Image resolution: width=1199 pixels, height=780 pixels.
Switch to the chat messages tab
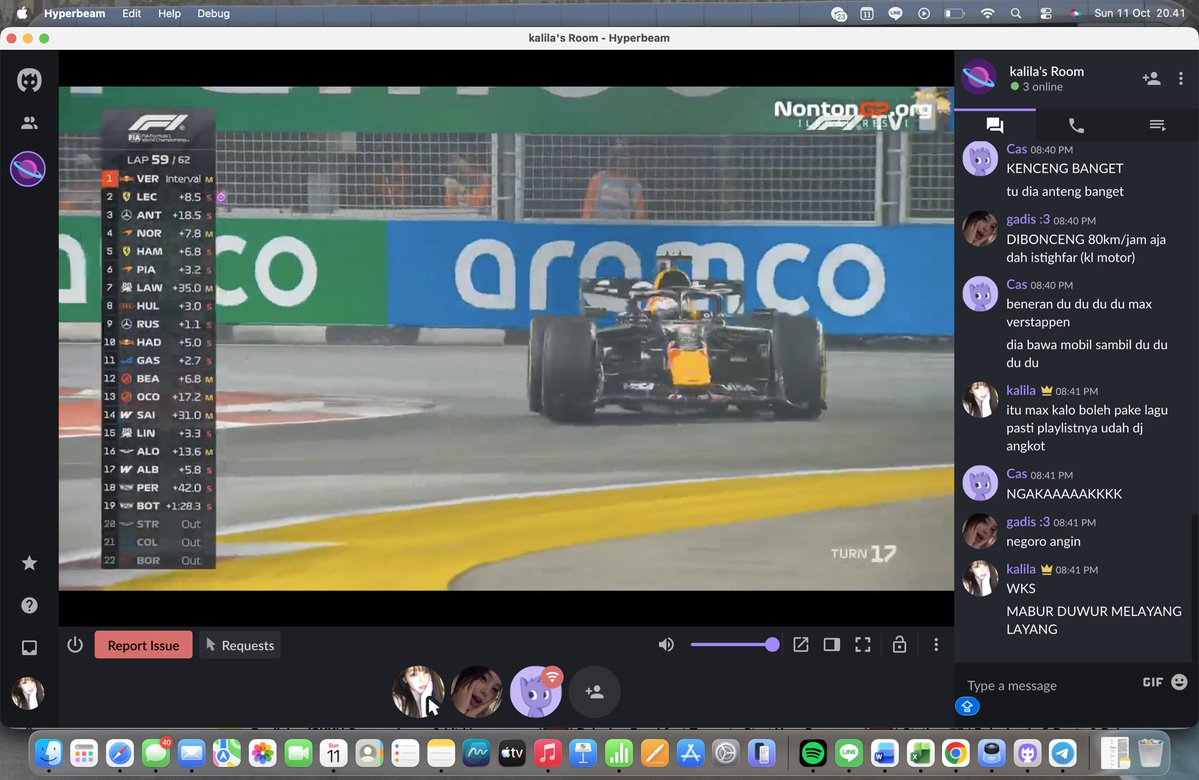(995, 125)
